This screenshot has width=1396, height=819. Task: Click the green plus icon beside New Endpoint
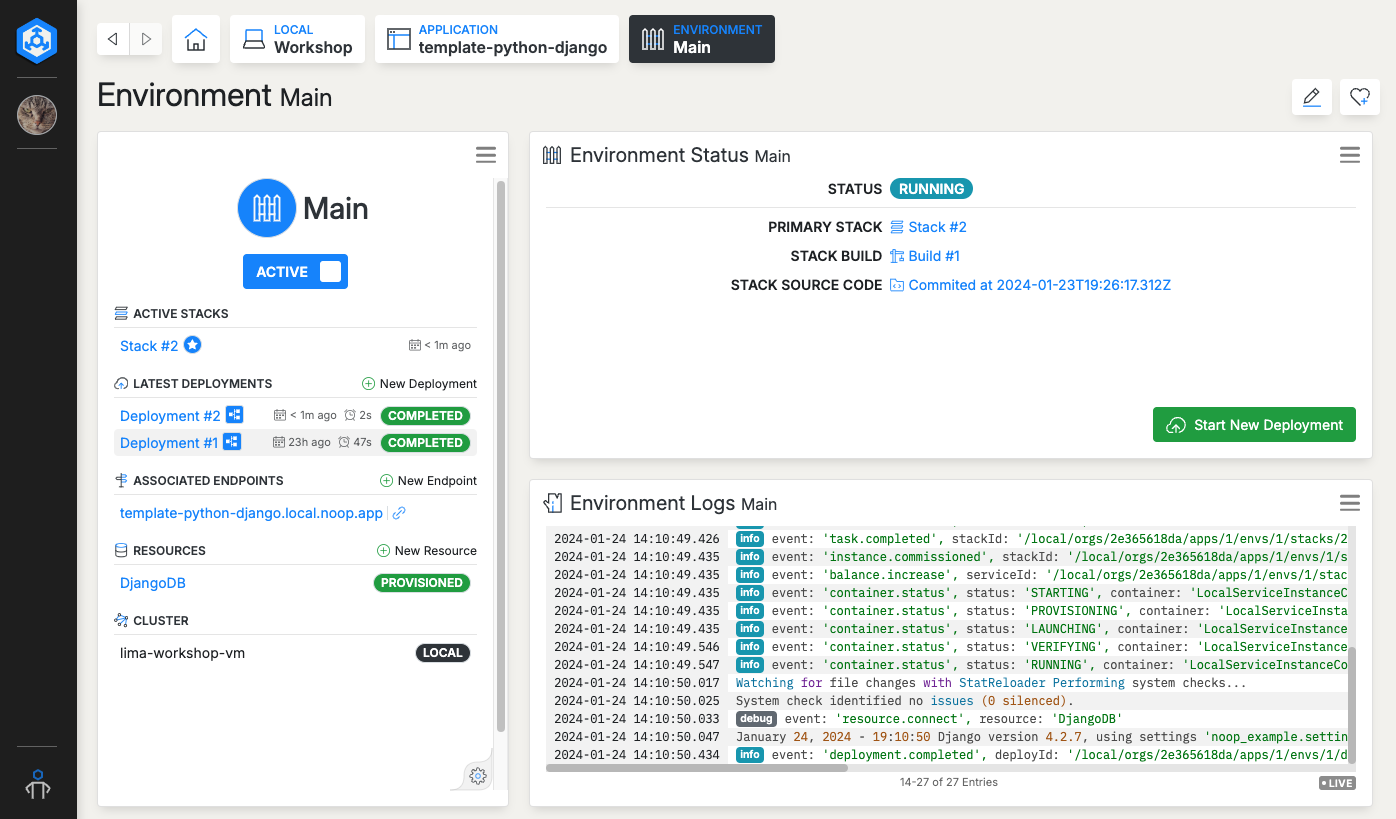pos(385,480)
